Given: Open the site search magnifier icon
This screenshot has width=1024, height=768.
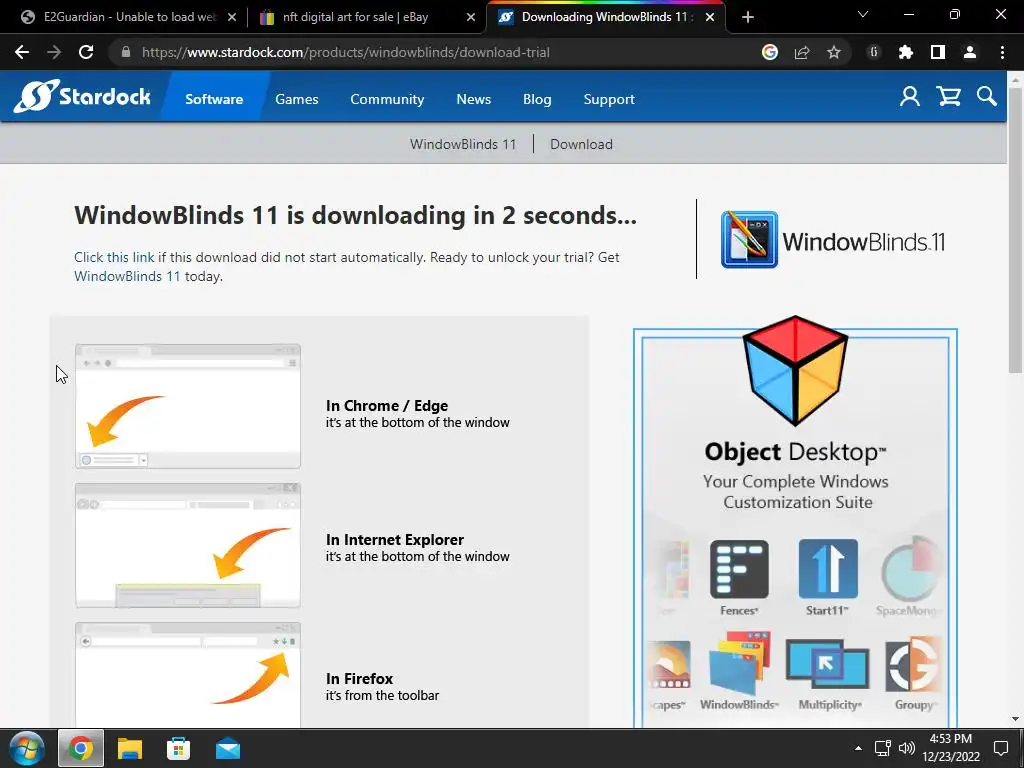Looking at the screenshot, I should pyautogui.click(x=987, y=97).
